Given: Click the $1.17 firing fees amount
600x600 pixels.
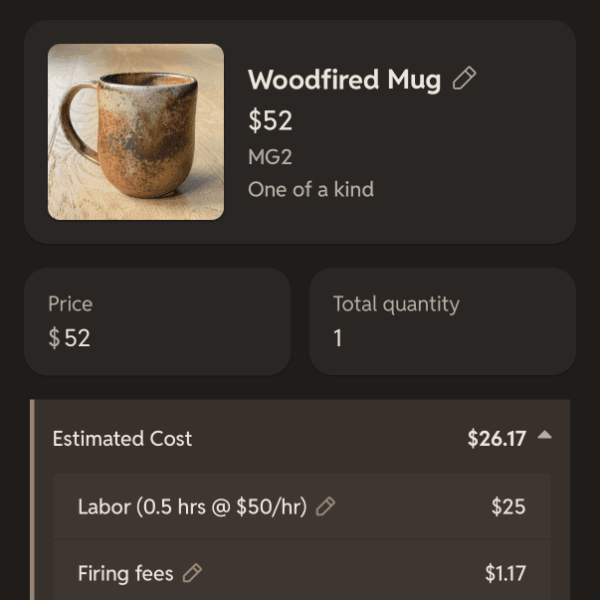Looking at the screenshot, I should (505, 573).
